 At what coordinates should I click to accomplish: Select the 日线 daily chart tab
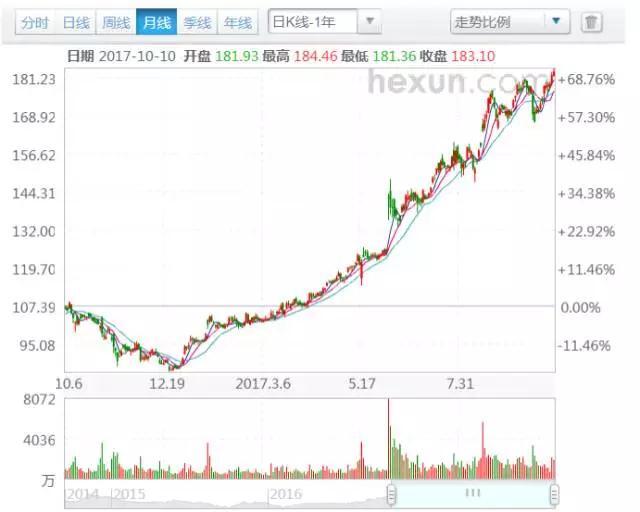[x=75, y=22]
